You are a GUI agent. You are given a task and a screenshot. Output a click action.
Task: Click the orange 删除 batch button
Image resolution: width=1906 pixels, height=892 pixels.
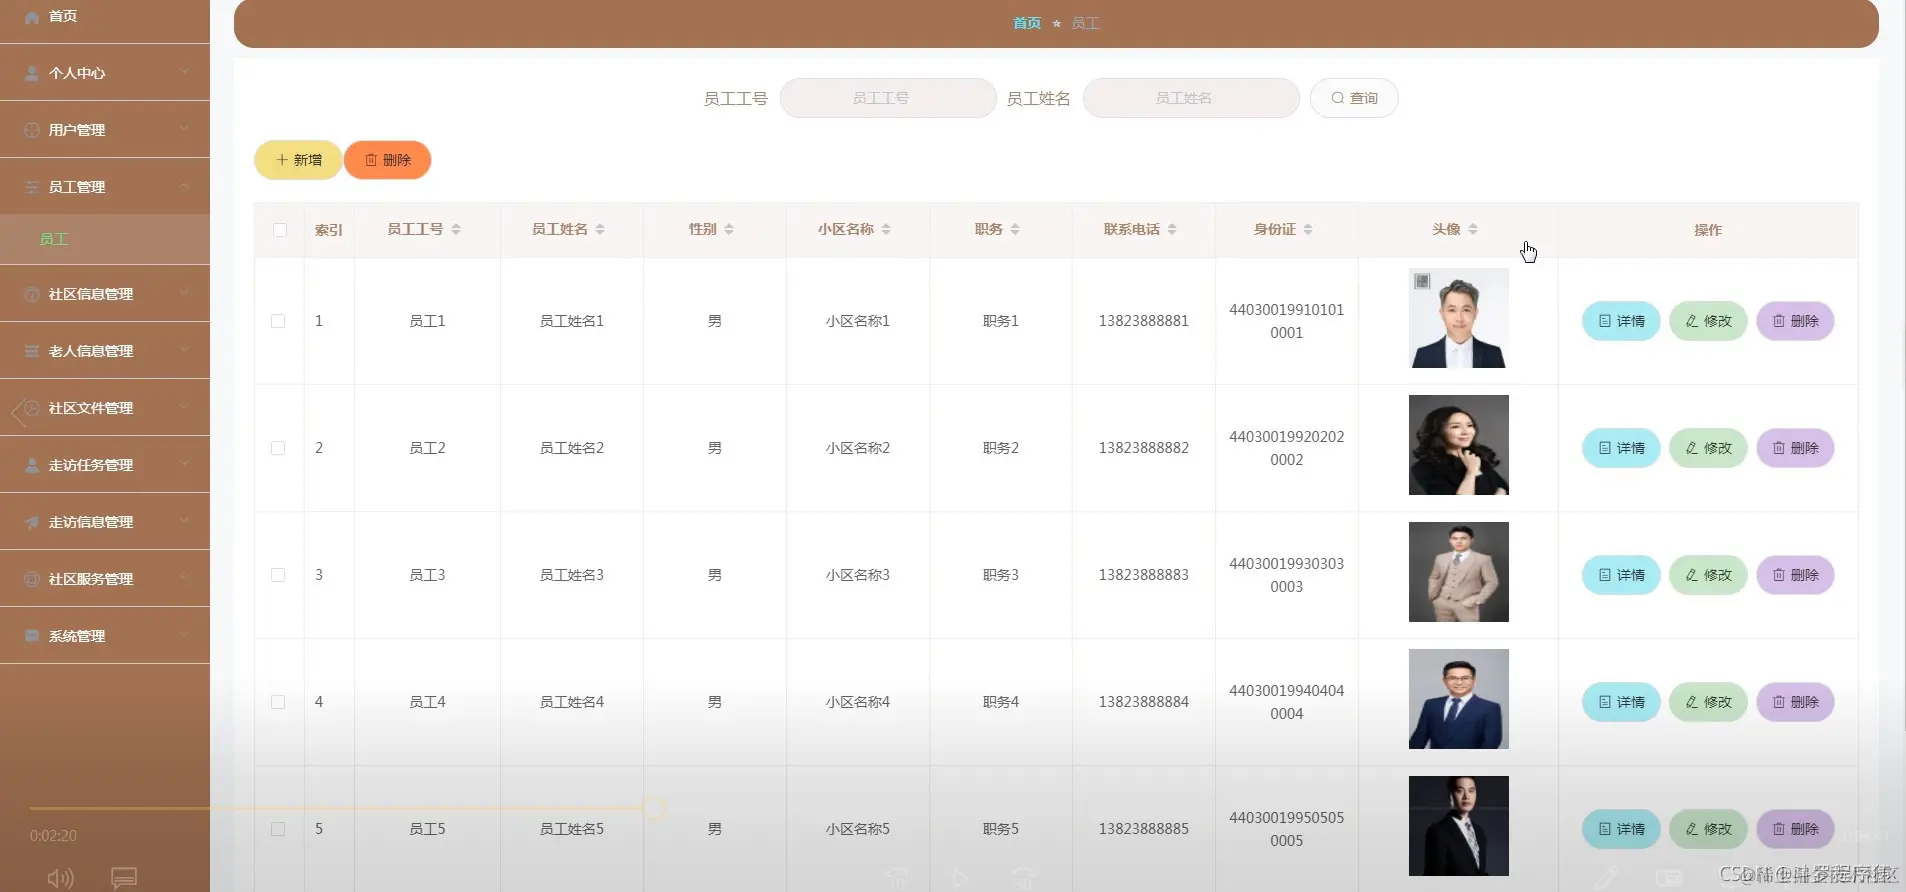pyautogui.click(x=388, y=160)
